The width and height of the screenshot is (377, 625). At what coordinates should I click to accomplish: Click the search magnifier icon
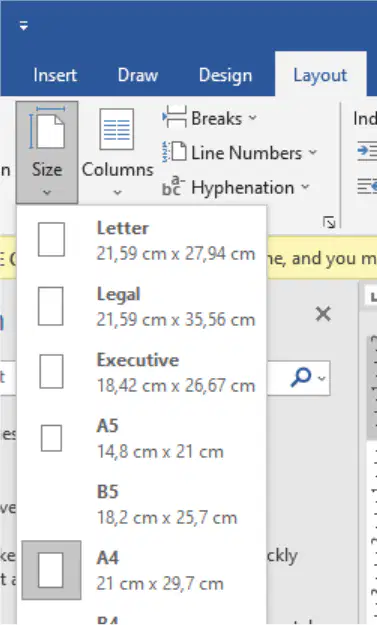pos(300,377)
